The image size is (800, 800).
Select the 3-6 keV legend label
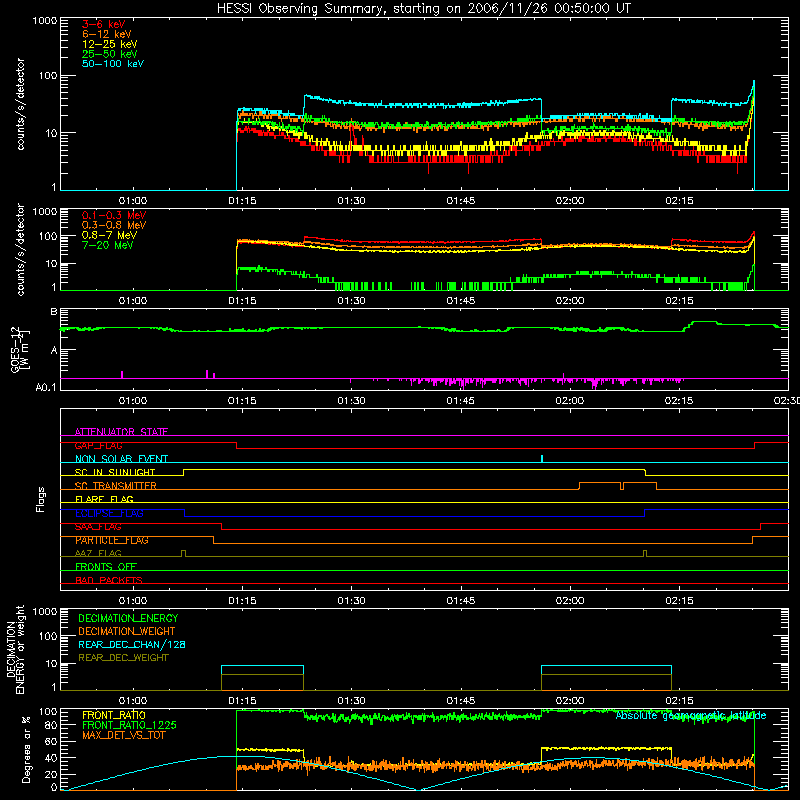click(103, 24)
